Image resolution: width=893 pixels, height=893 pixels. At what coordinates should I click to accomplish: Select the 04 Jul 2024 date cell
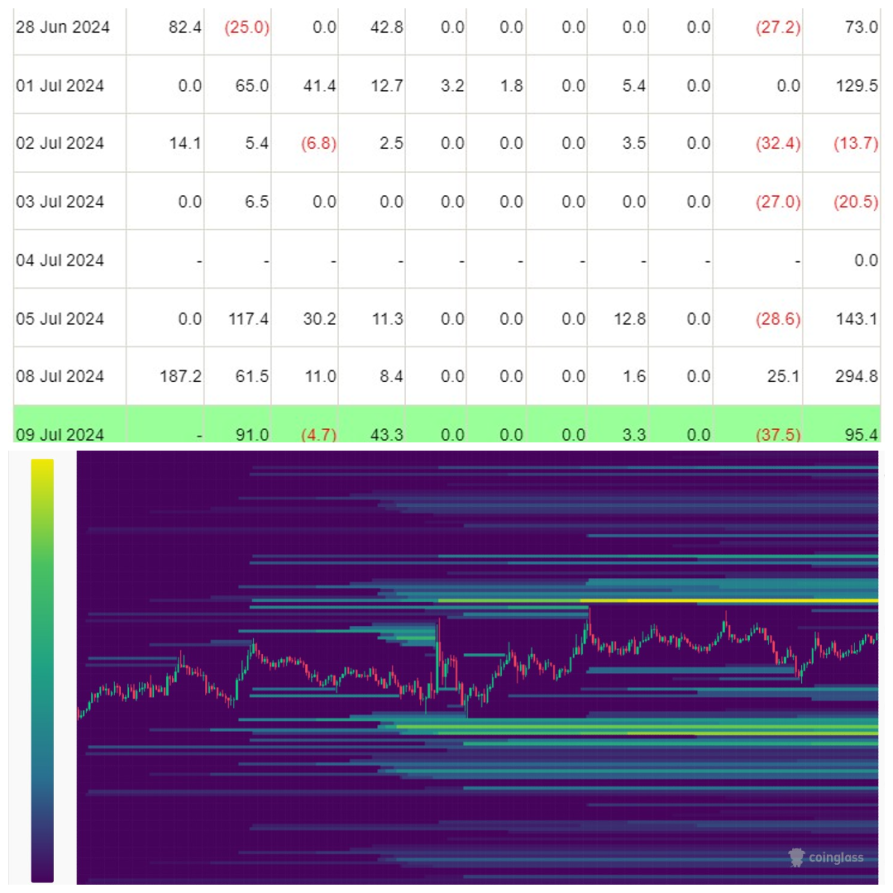pos(69,260)
